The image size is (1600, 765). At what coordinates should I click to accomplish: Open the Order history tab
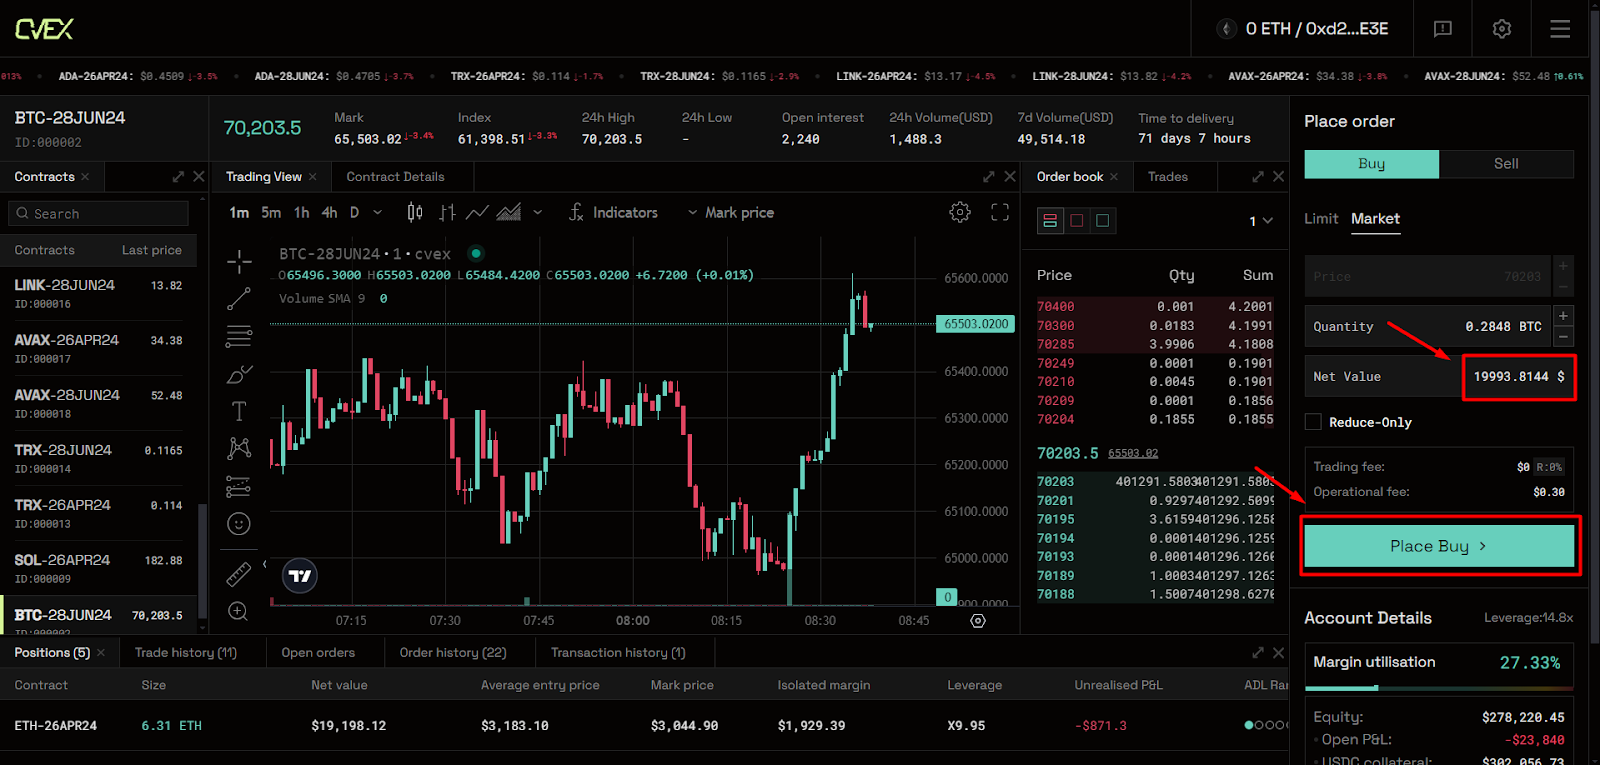453,653
